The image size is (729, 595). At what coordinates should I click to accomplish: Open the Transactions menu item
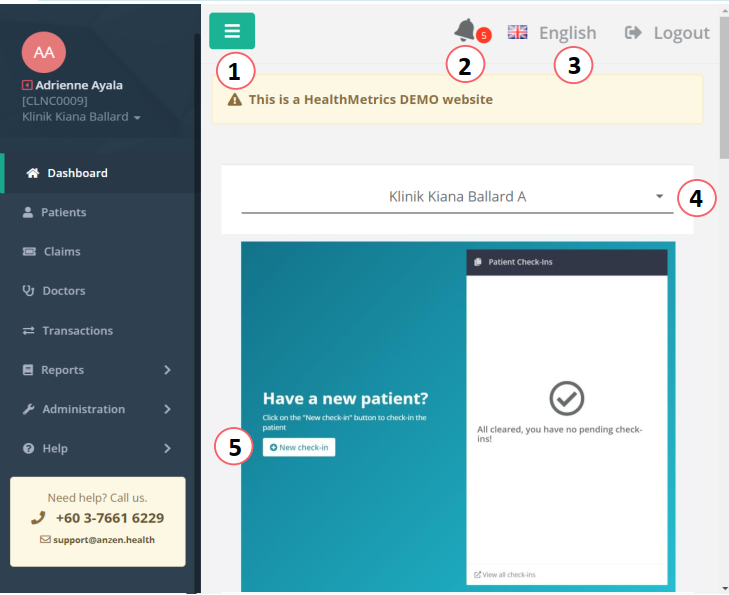tap(77, 331)
